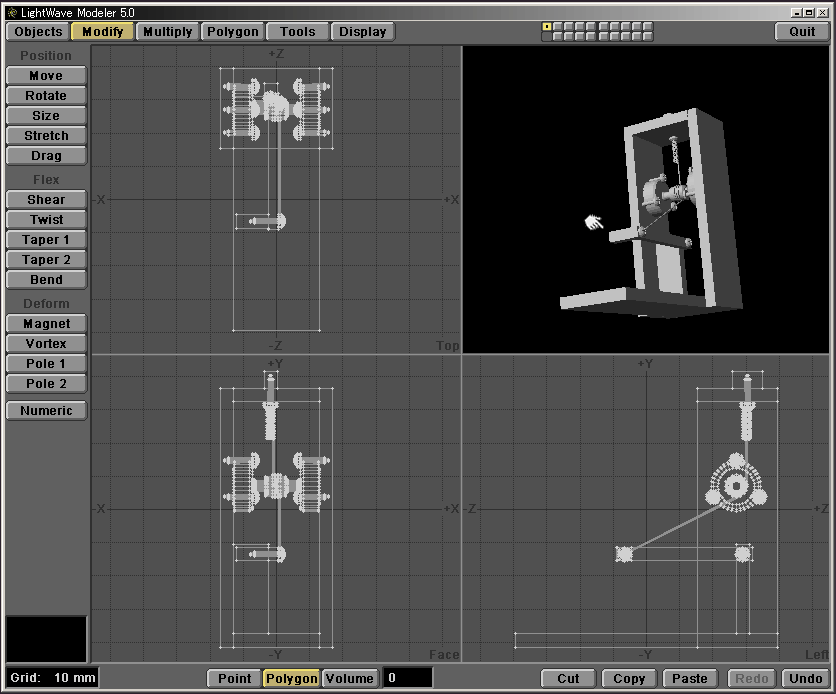This screenshot has width=836, height=694.
Task: Switch selection mode to Volume
Action: click(x=350, y=678)
